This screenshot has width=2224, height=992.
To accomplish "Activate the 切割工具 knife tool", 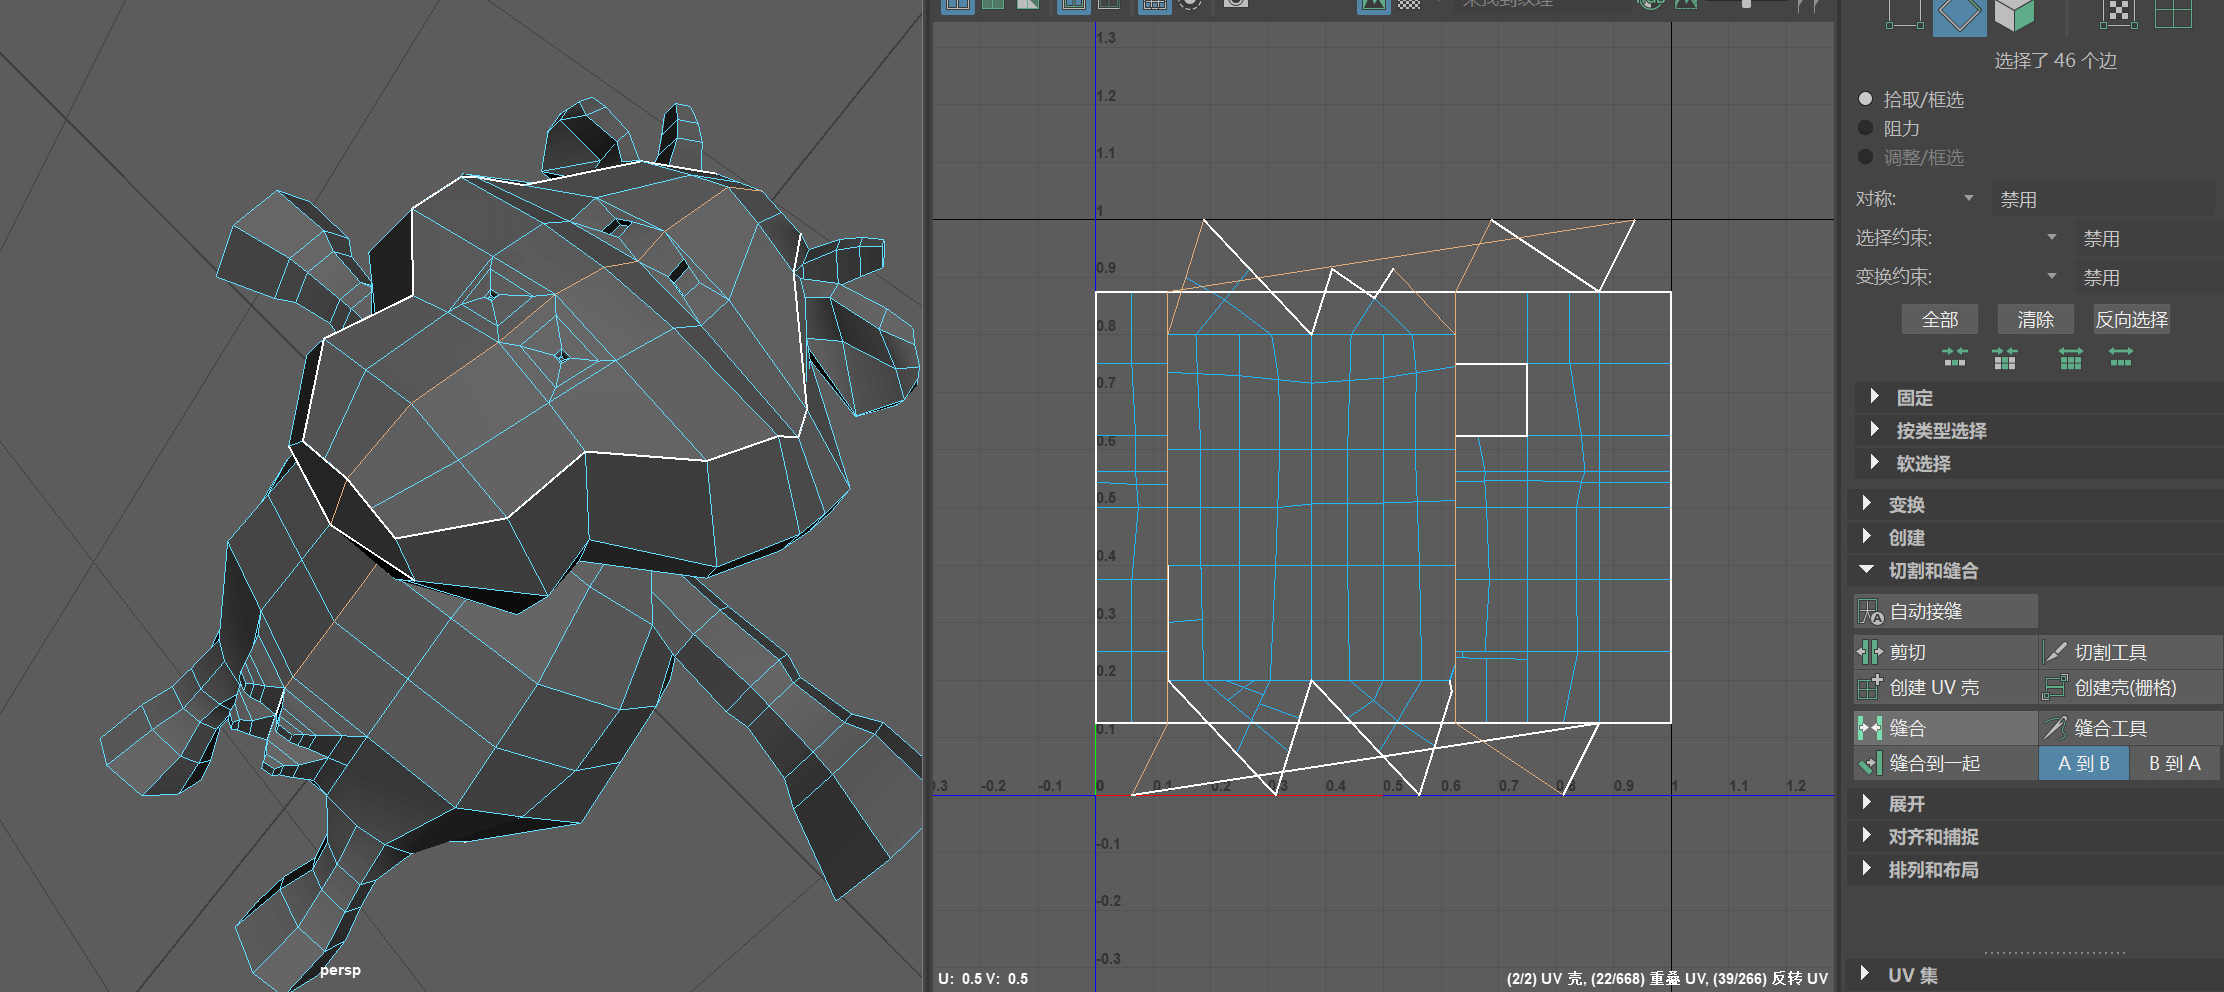I will pos(2131,652).
